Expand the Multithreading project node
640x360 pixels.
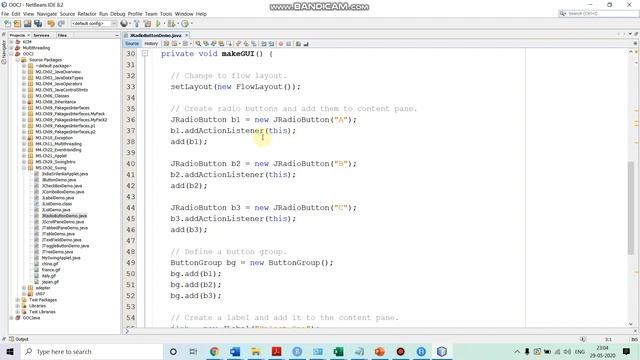[11, 48]
